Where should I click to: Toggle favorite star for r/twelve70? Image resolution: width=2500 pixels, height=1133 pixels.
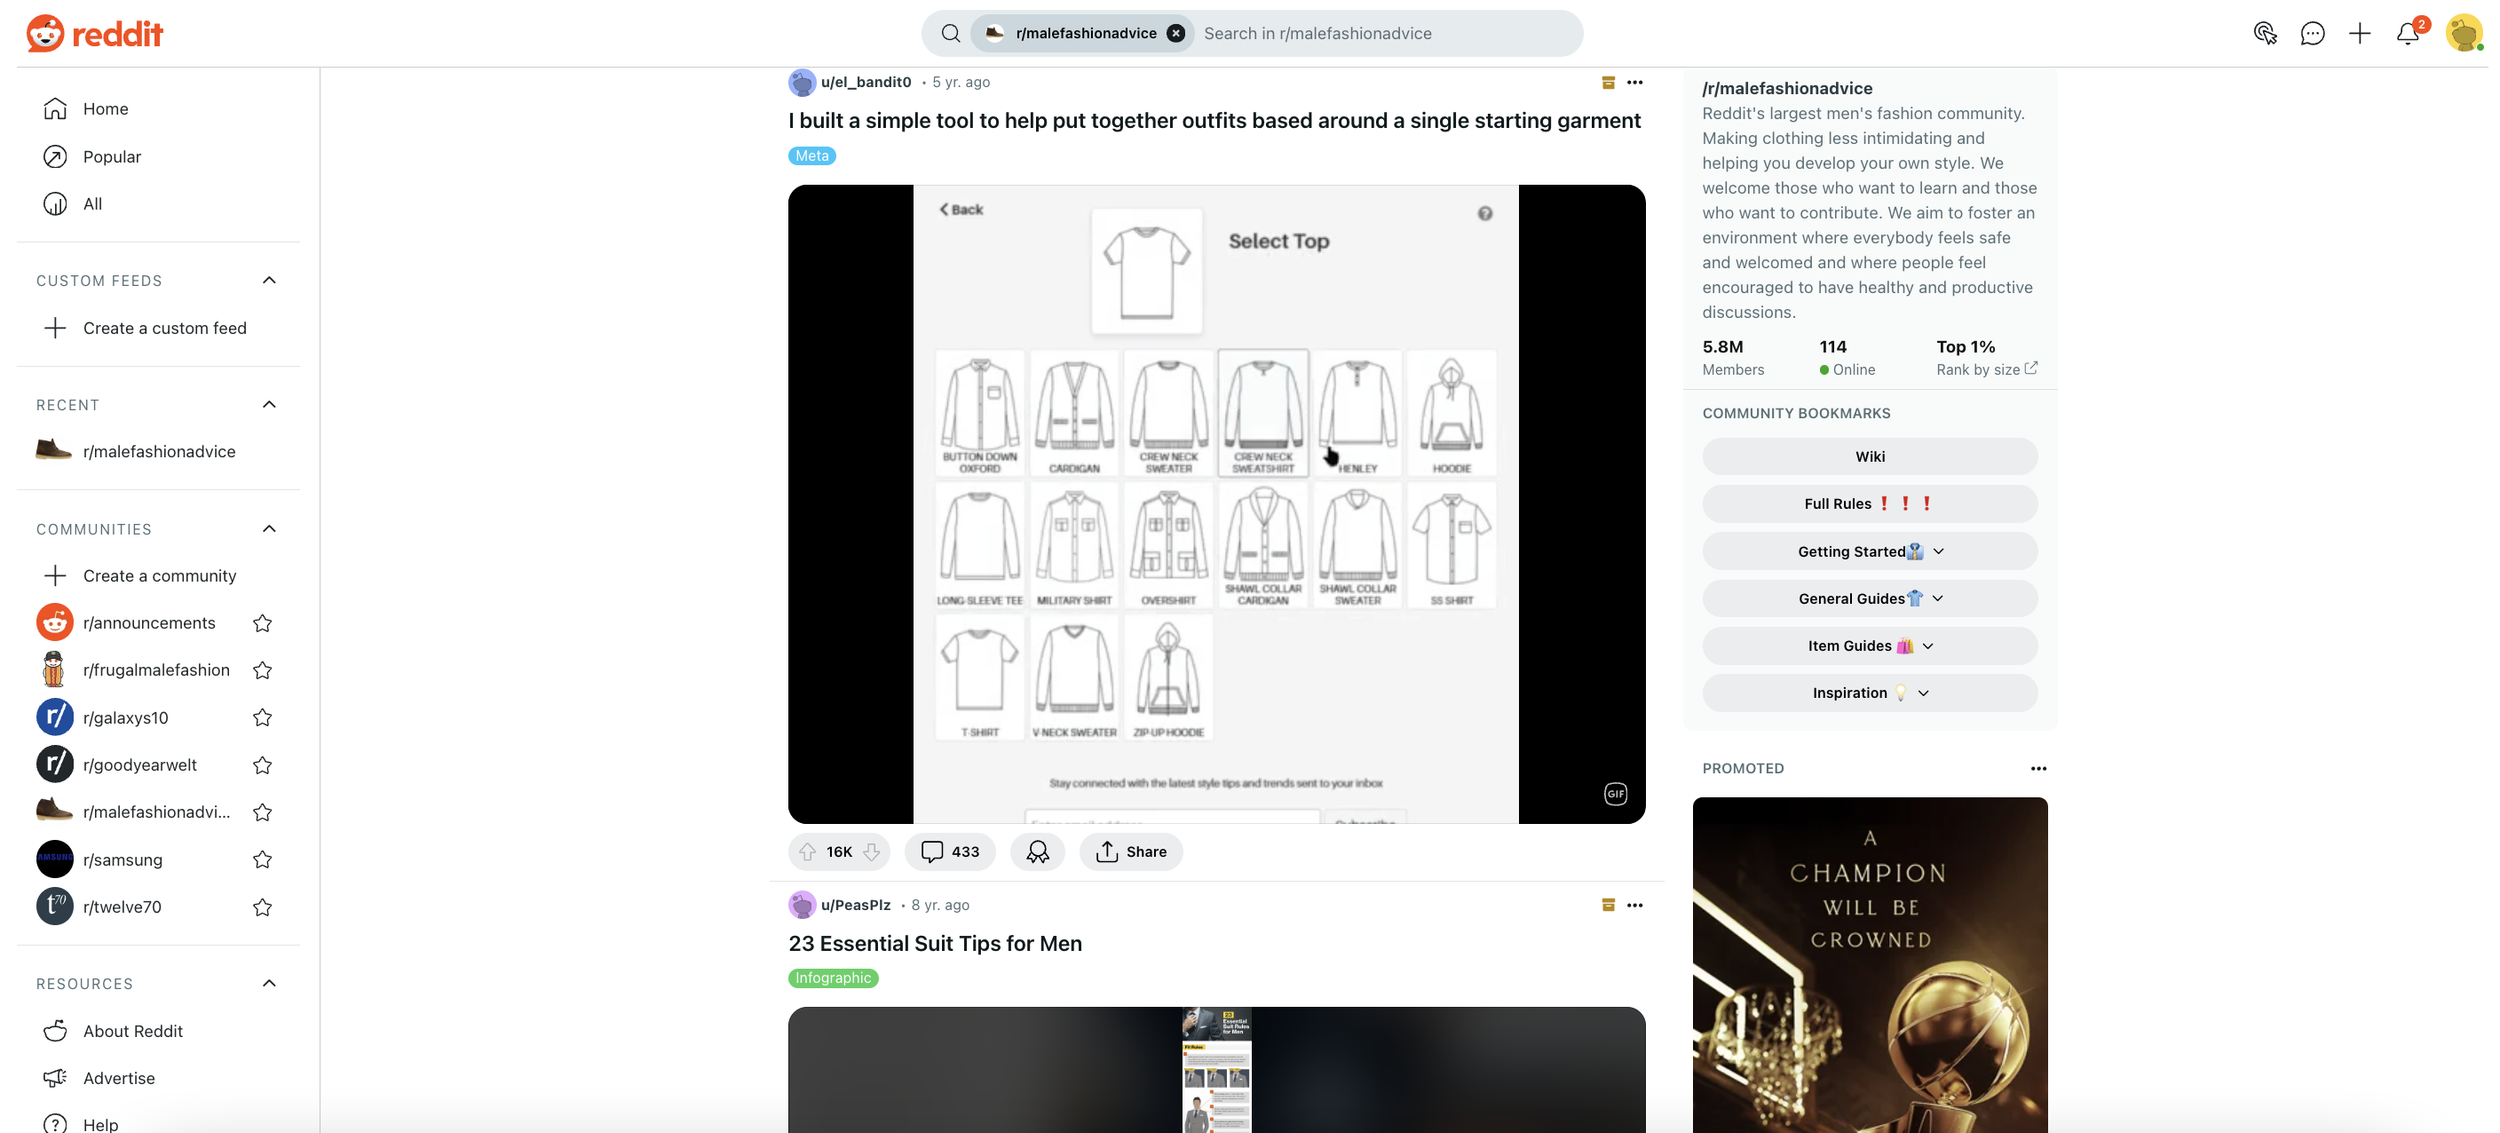262,907
